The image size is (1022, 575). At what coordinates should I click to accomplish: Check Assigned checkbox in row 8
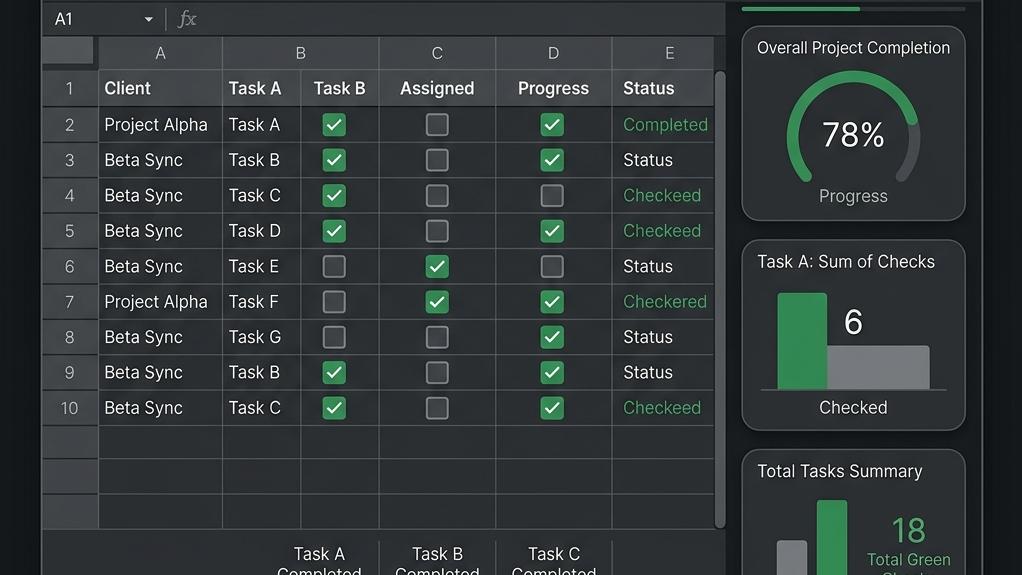pyautogui.click(x=437, y=337)
